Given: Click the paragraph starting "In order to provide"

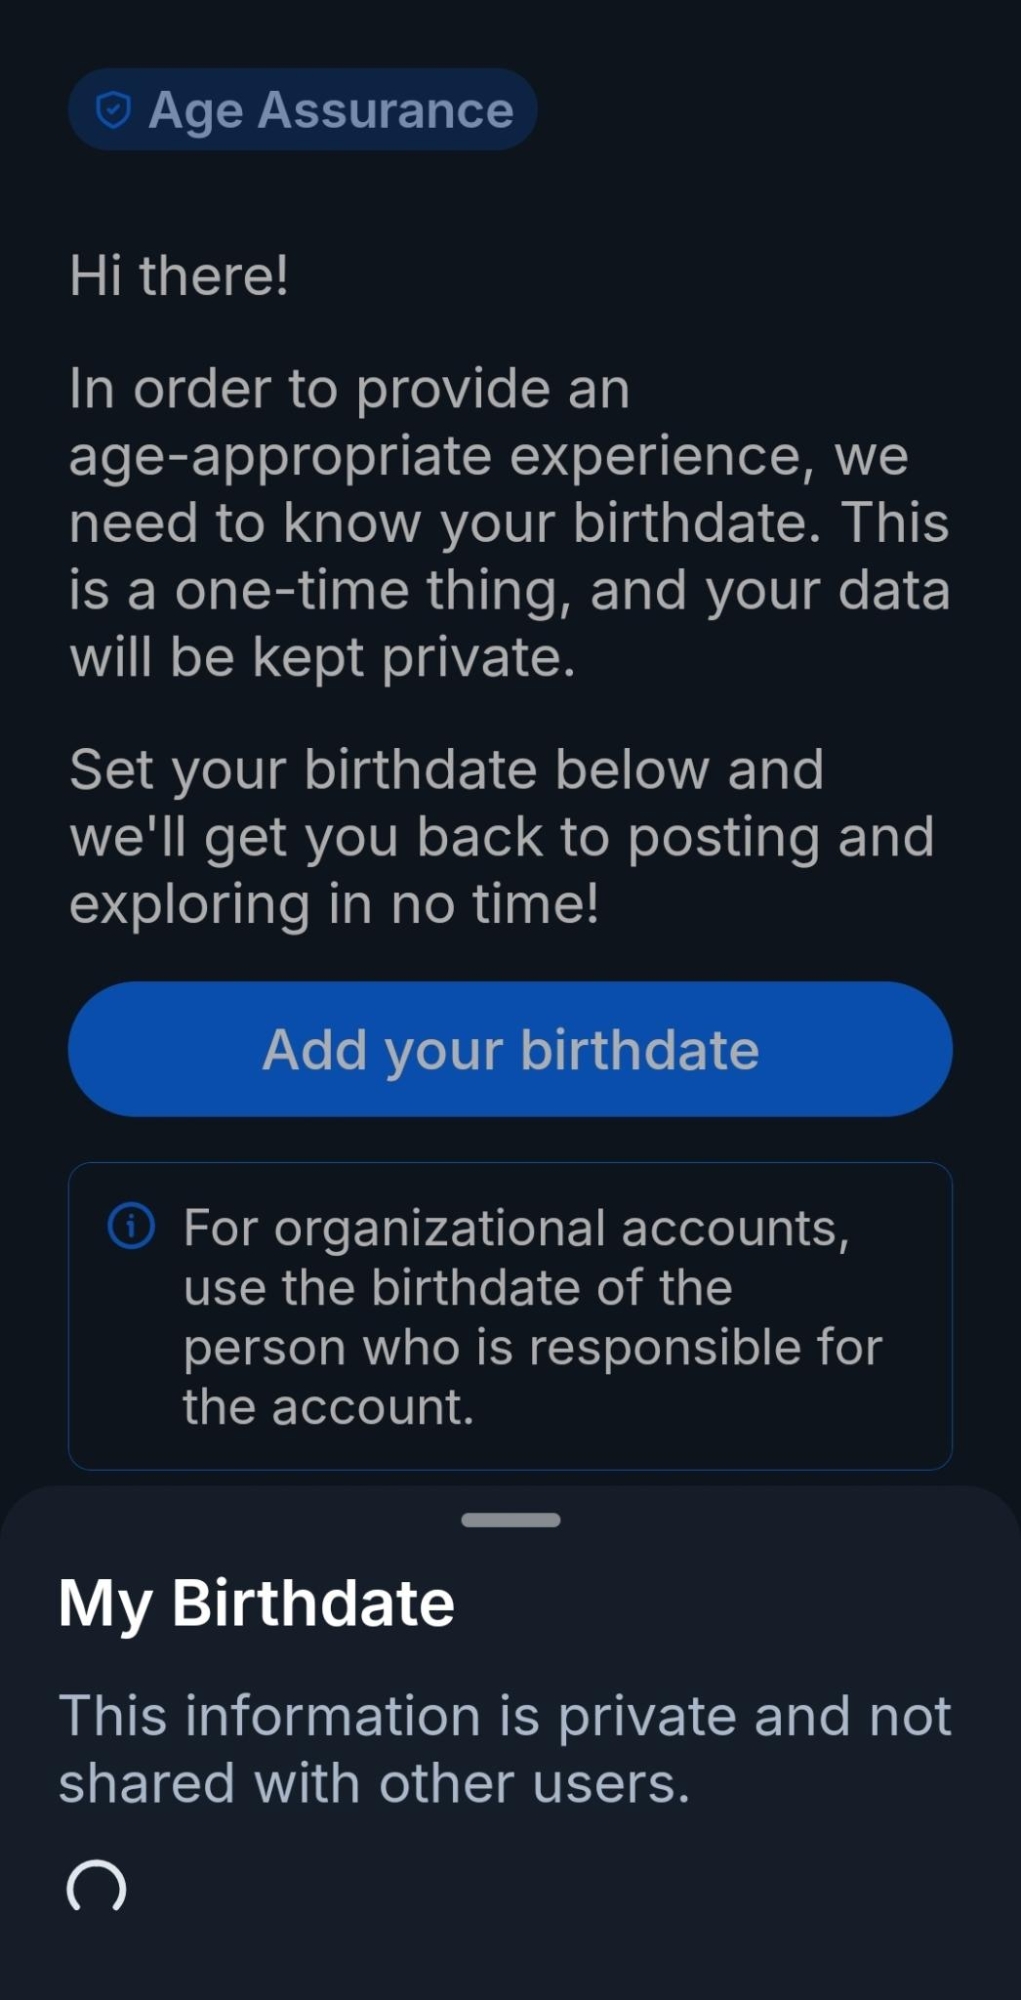Looking at the screenshot, I should 508,522.
